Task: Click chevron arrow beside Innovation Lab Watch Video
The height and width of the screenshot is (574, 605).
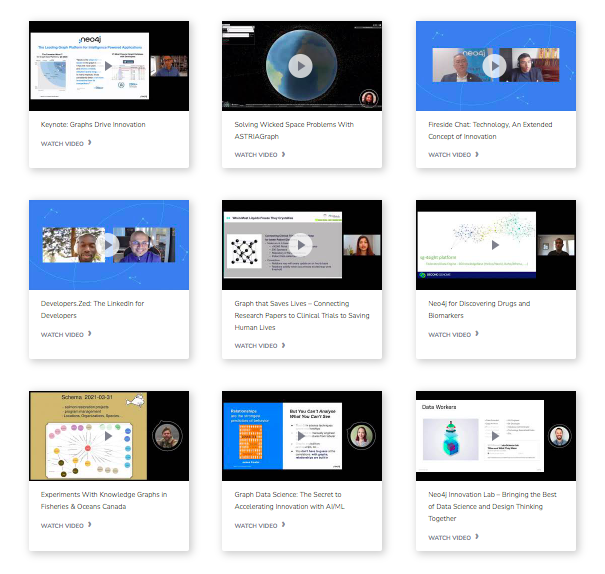Action: tap(477, 537)
